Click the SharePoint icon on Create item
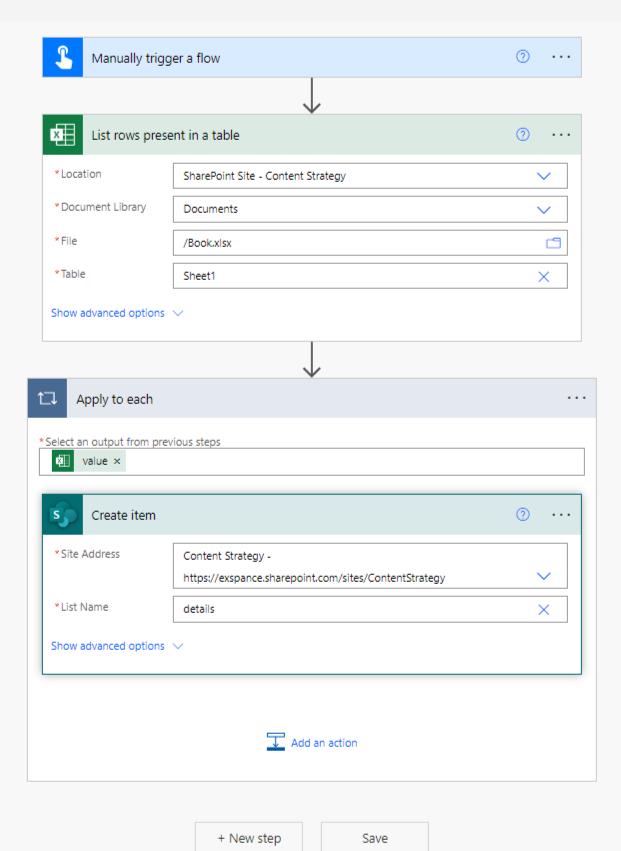This screenshot has height=851, width=621. pyautogui.click(x=63, y=515)
